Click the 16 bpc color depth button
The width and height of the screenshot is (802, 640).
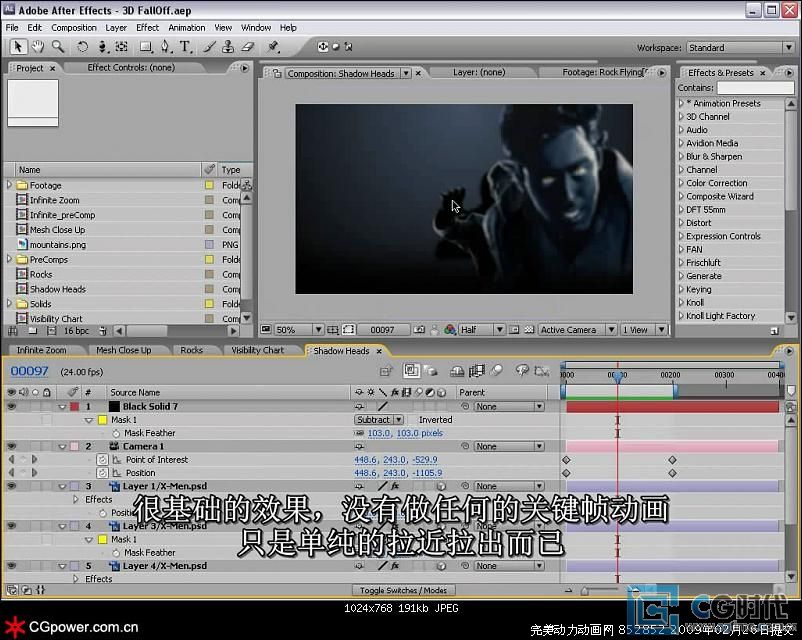76,331
